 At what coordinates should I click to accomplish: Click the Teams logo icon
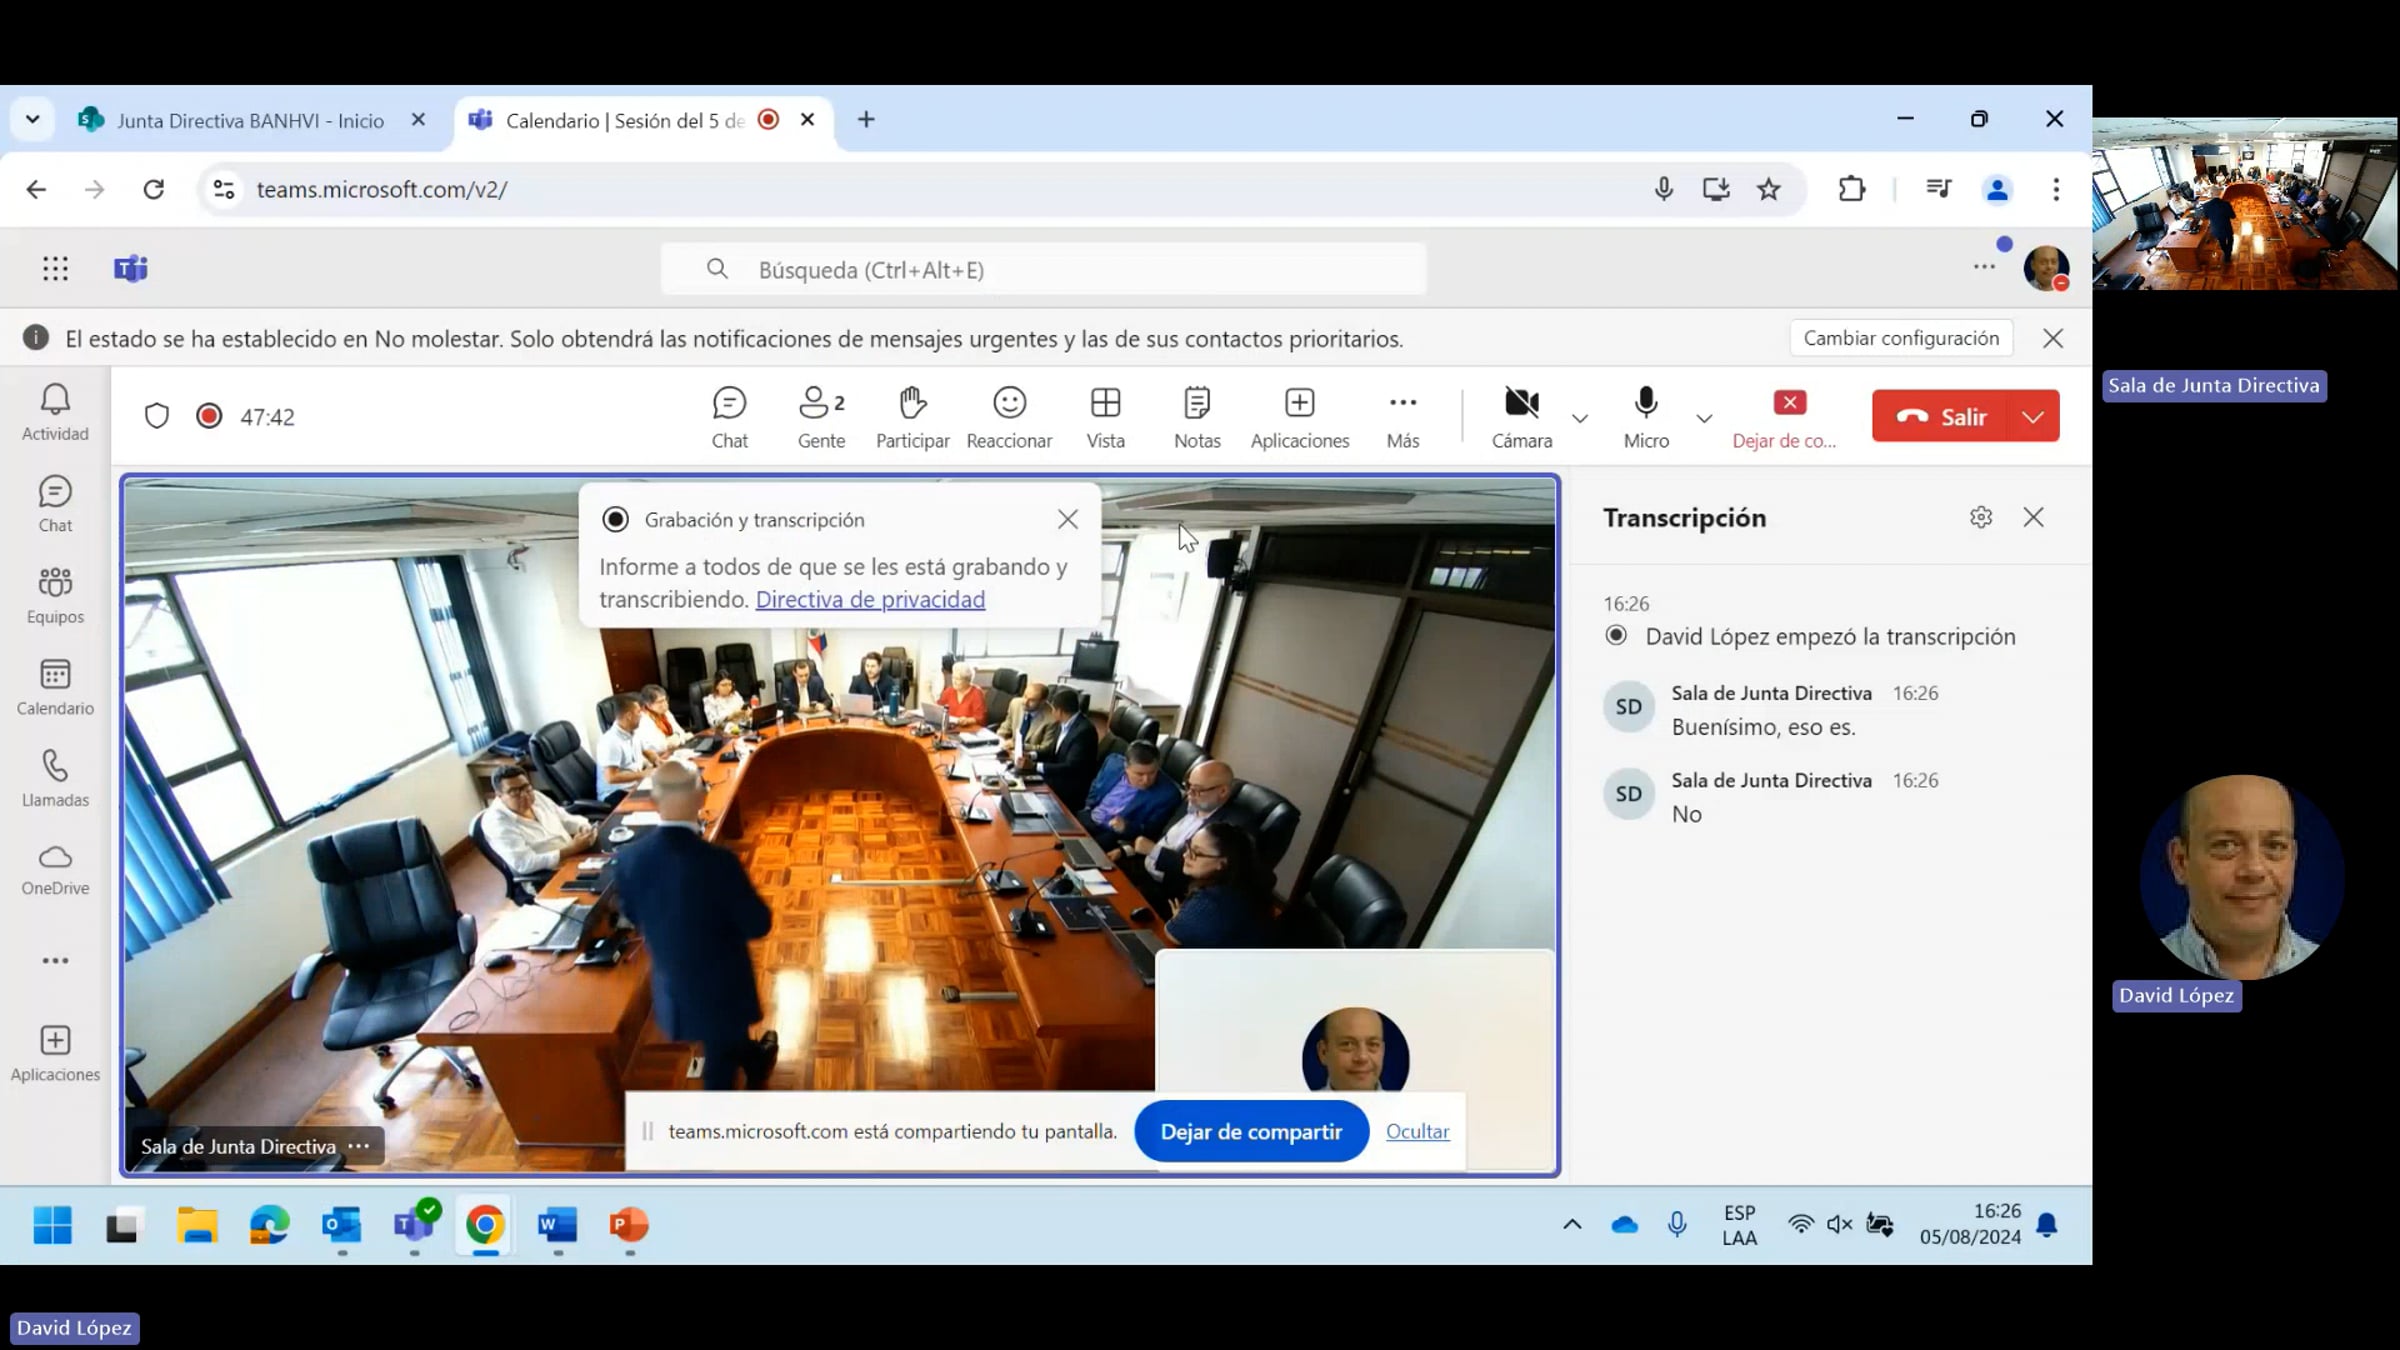(131, 269)
